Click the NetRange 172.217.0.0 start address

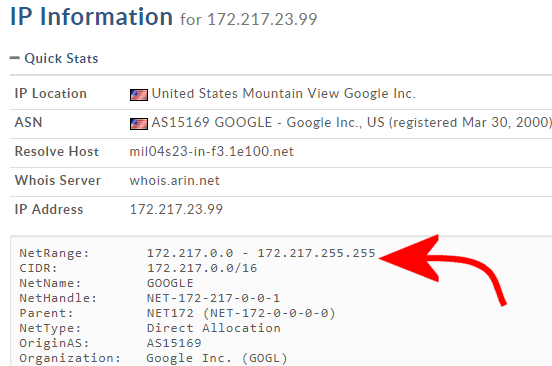[190, 253]
